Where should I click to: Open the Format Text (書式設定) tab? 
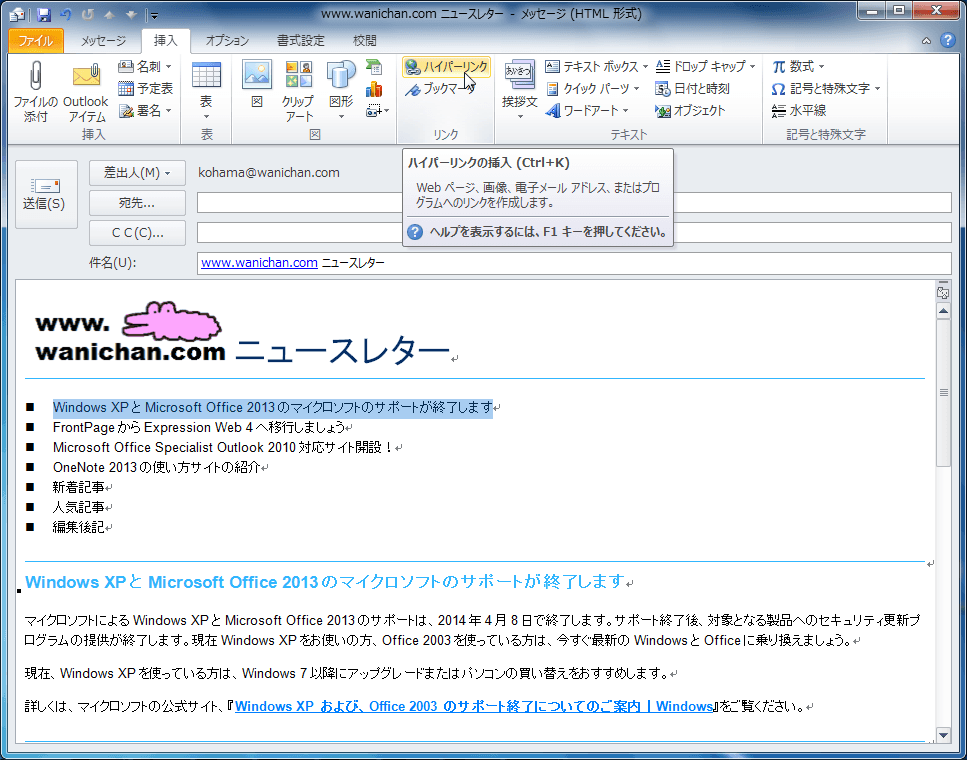coord(300,41)
